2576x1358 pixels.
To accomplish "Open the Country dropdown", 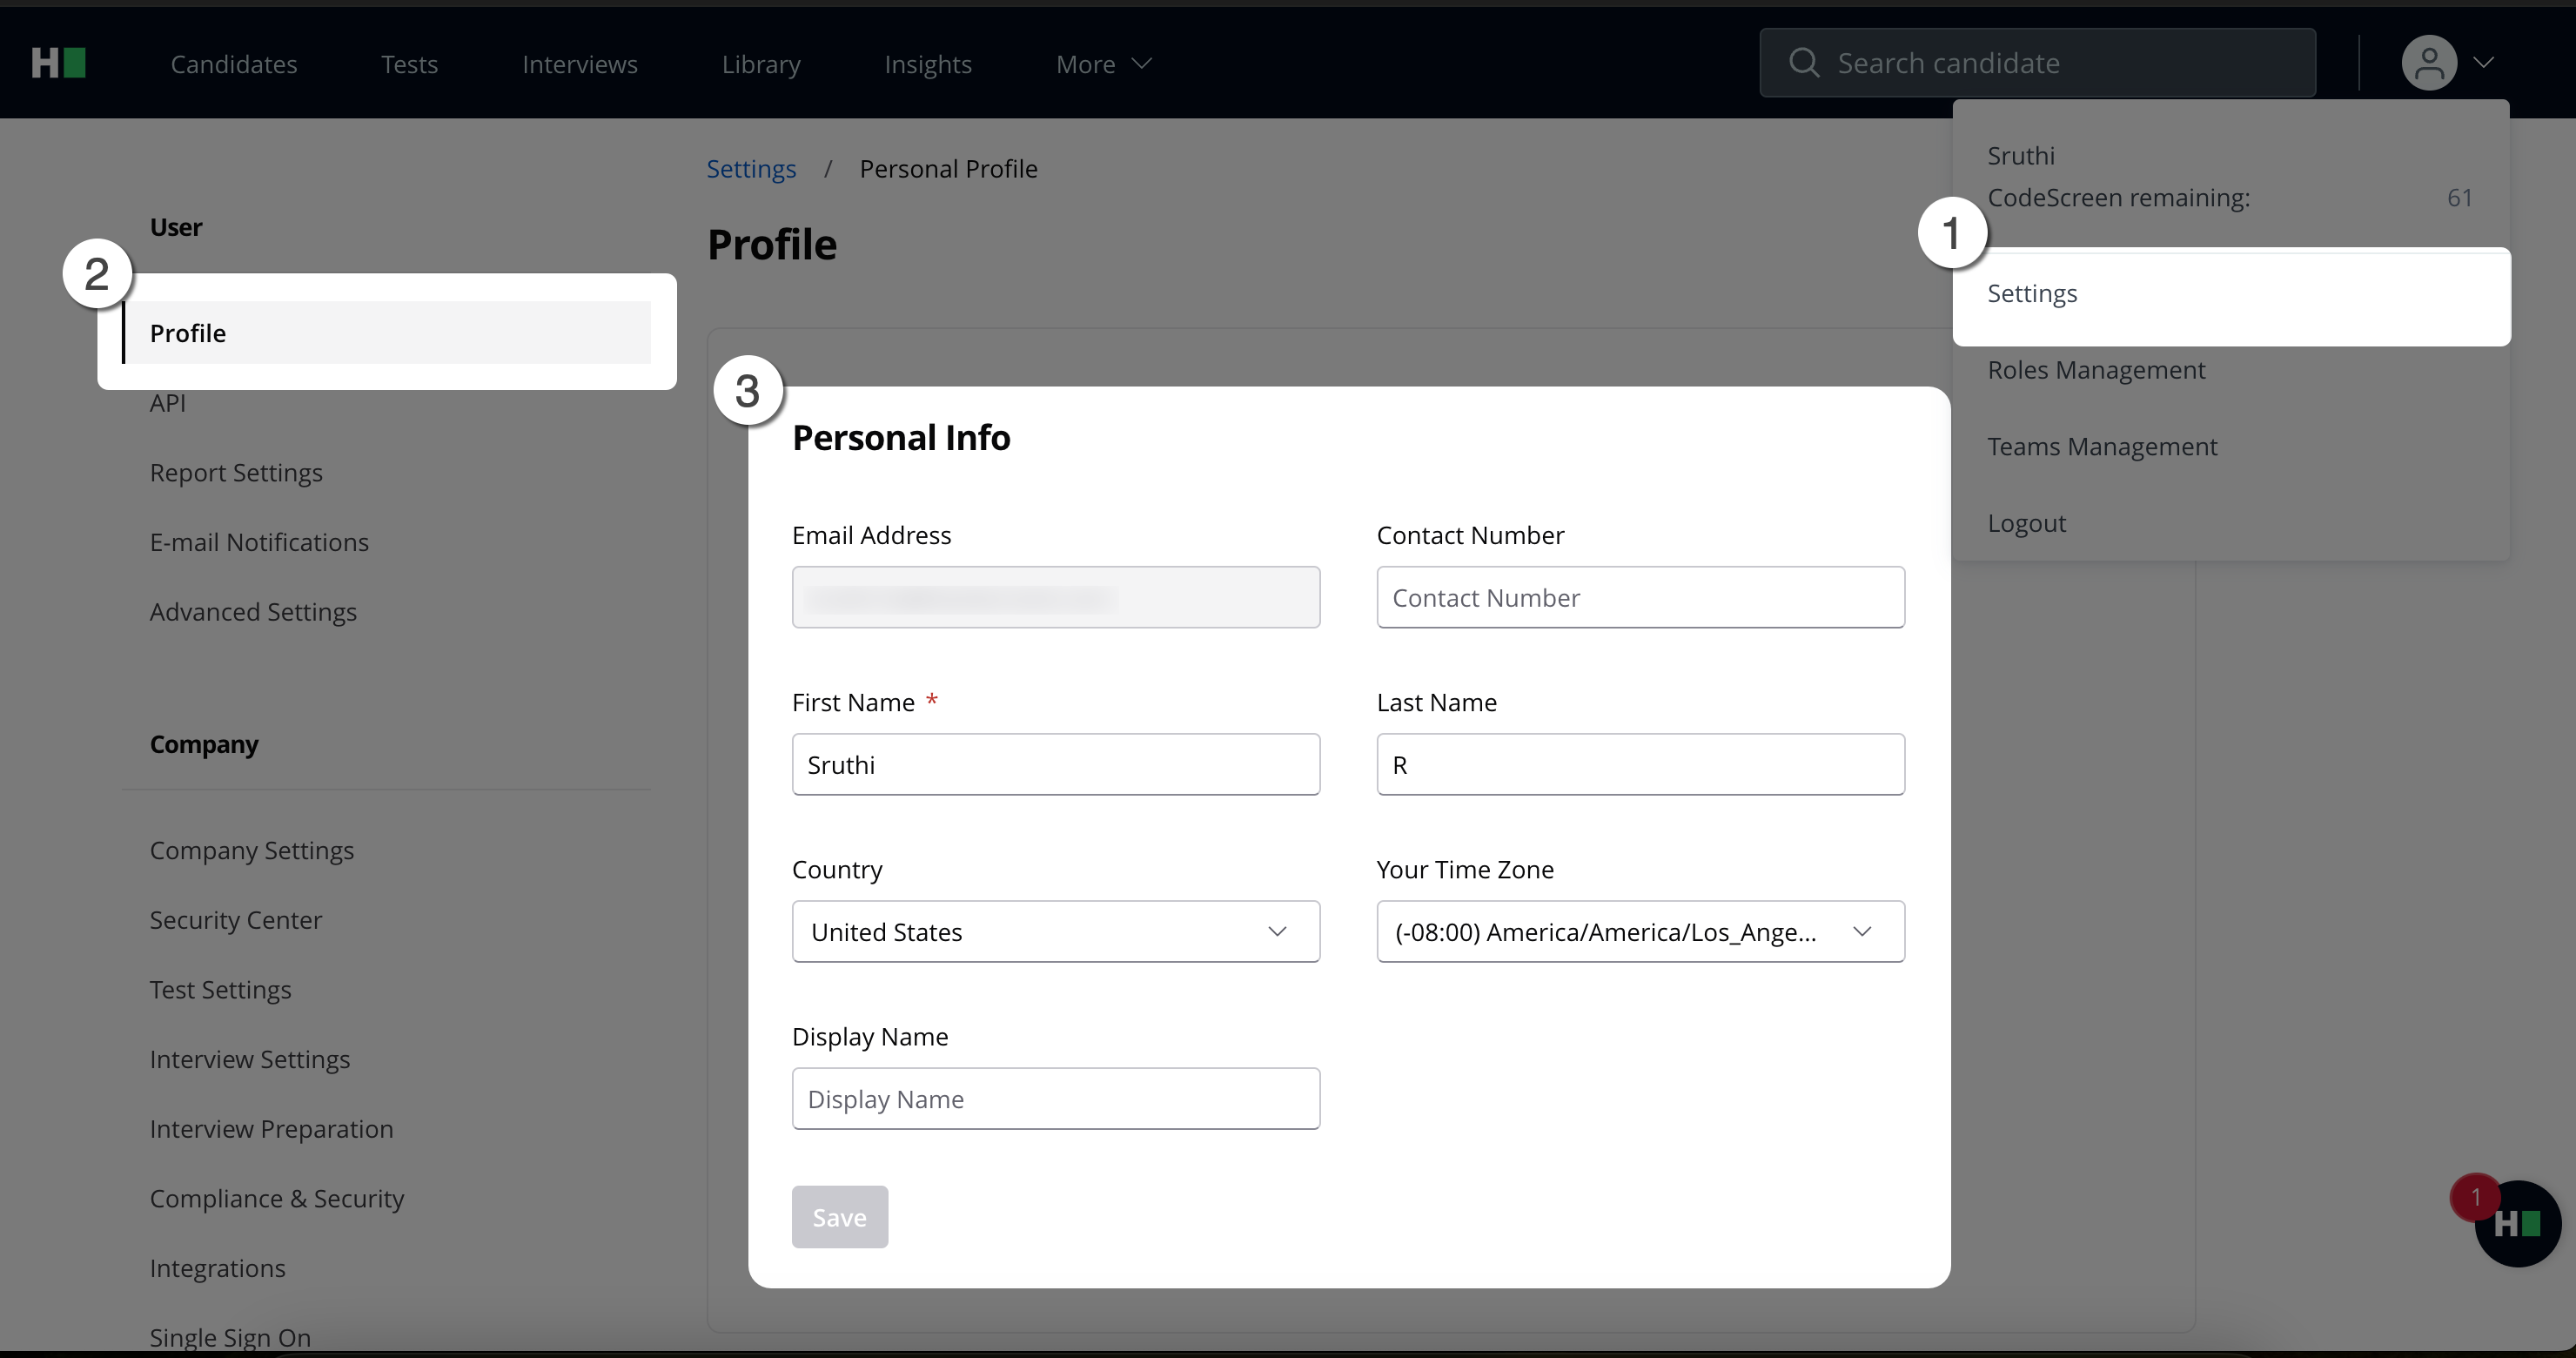I will [1055, 932].
